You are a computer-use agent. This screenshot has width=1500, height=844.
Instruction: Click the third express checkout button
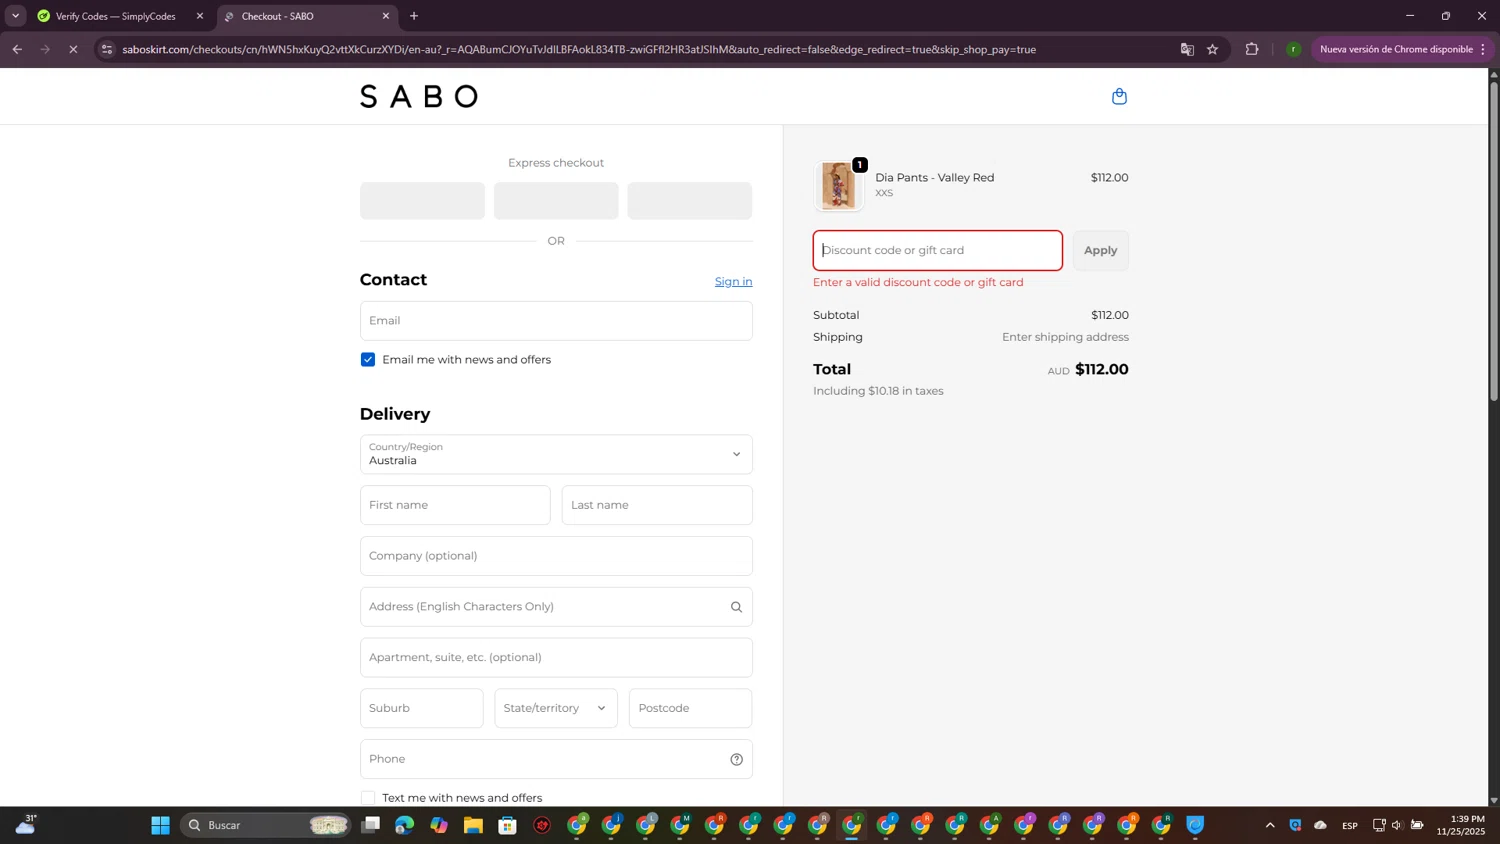[690, 201]
